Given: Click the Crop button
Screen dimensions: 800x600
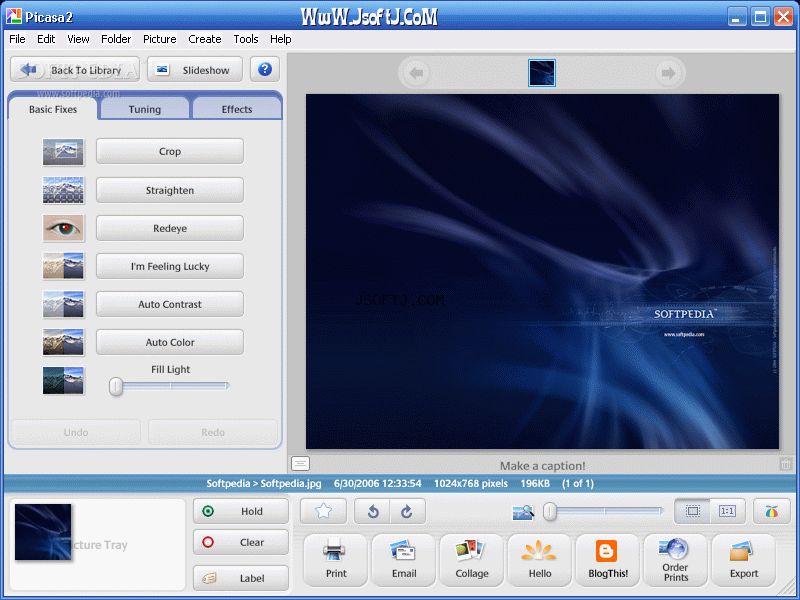Looking at the screenshot, I should click(170, 151).
